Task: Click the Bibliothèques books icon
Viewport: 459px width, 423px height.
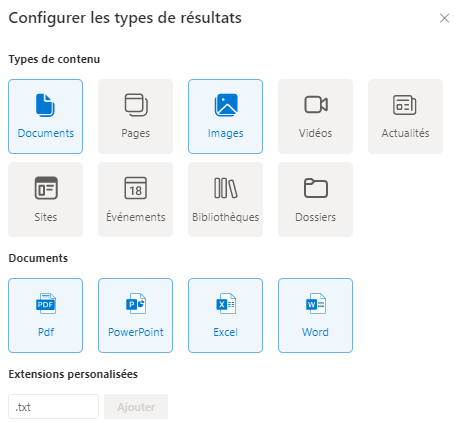Action: pyautogui.click(x=226, y=188)
